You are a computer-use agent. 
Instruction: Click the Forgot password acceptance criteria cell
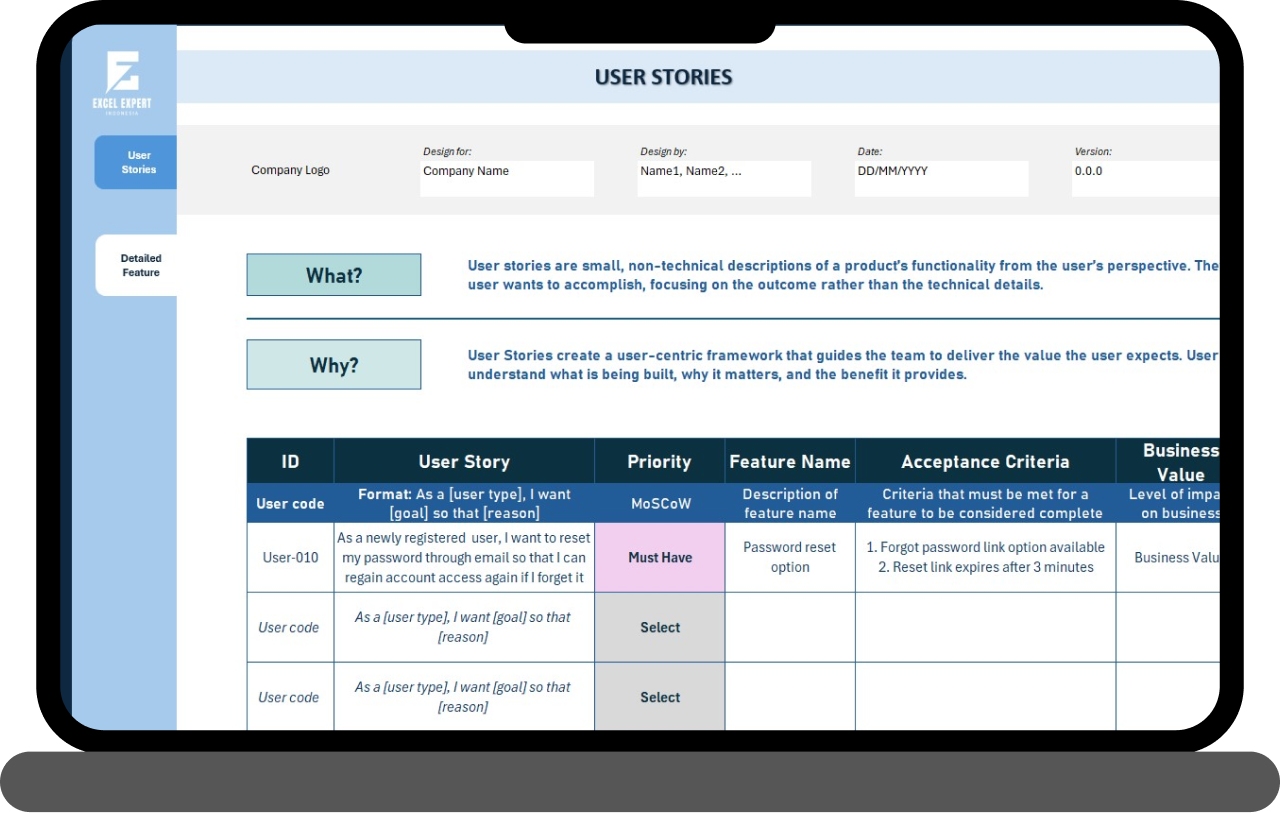pyautogui.click(x=985, y=558)
